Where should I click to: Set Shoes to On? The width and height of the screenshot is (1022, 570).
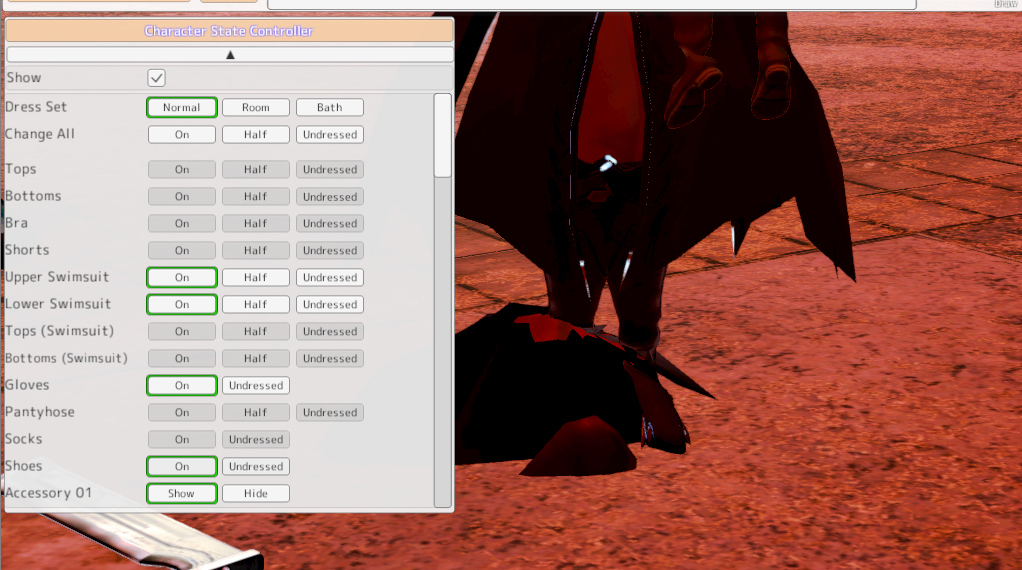pyautogui.click(x=182, y=467)
